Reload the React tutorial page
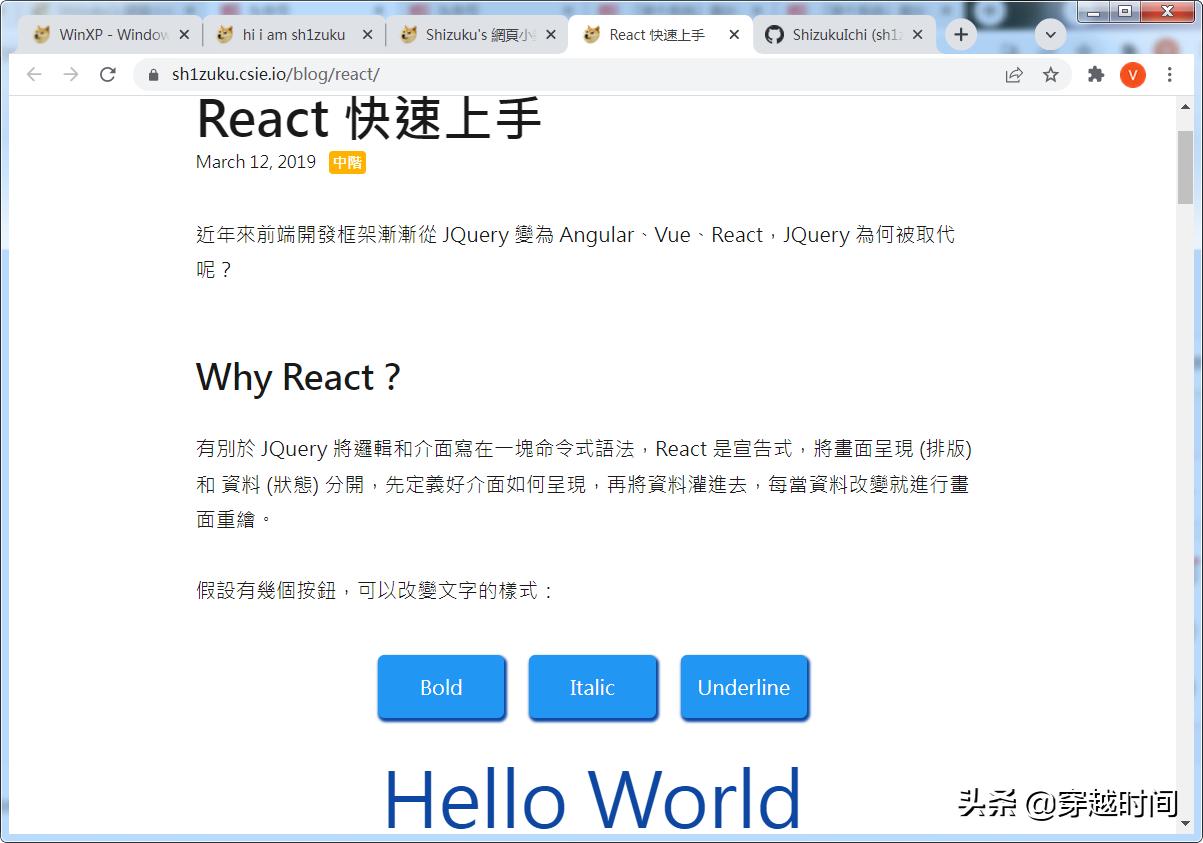This screenshot has width=1203, height=843. point(108,74)
